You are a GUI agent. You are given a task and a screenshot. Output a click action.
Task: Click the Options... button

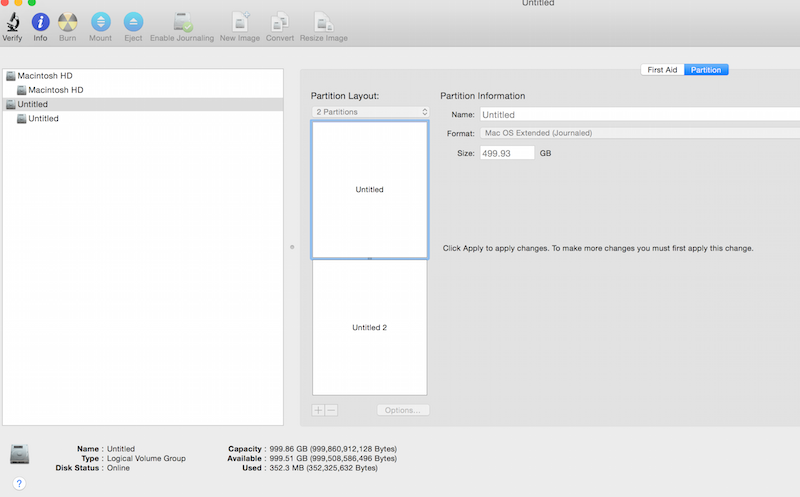coord(403,410)
